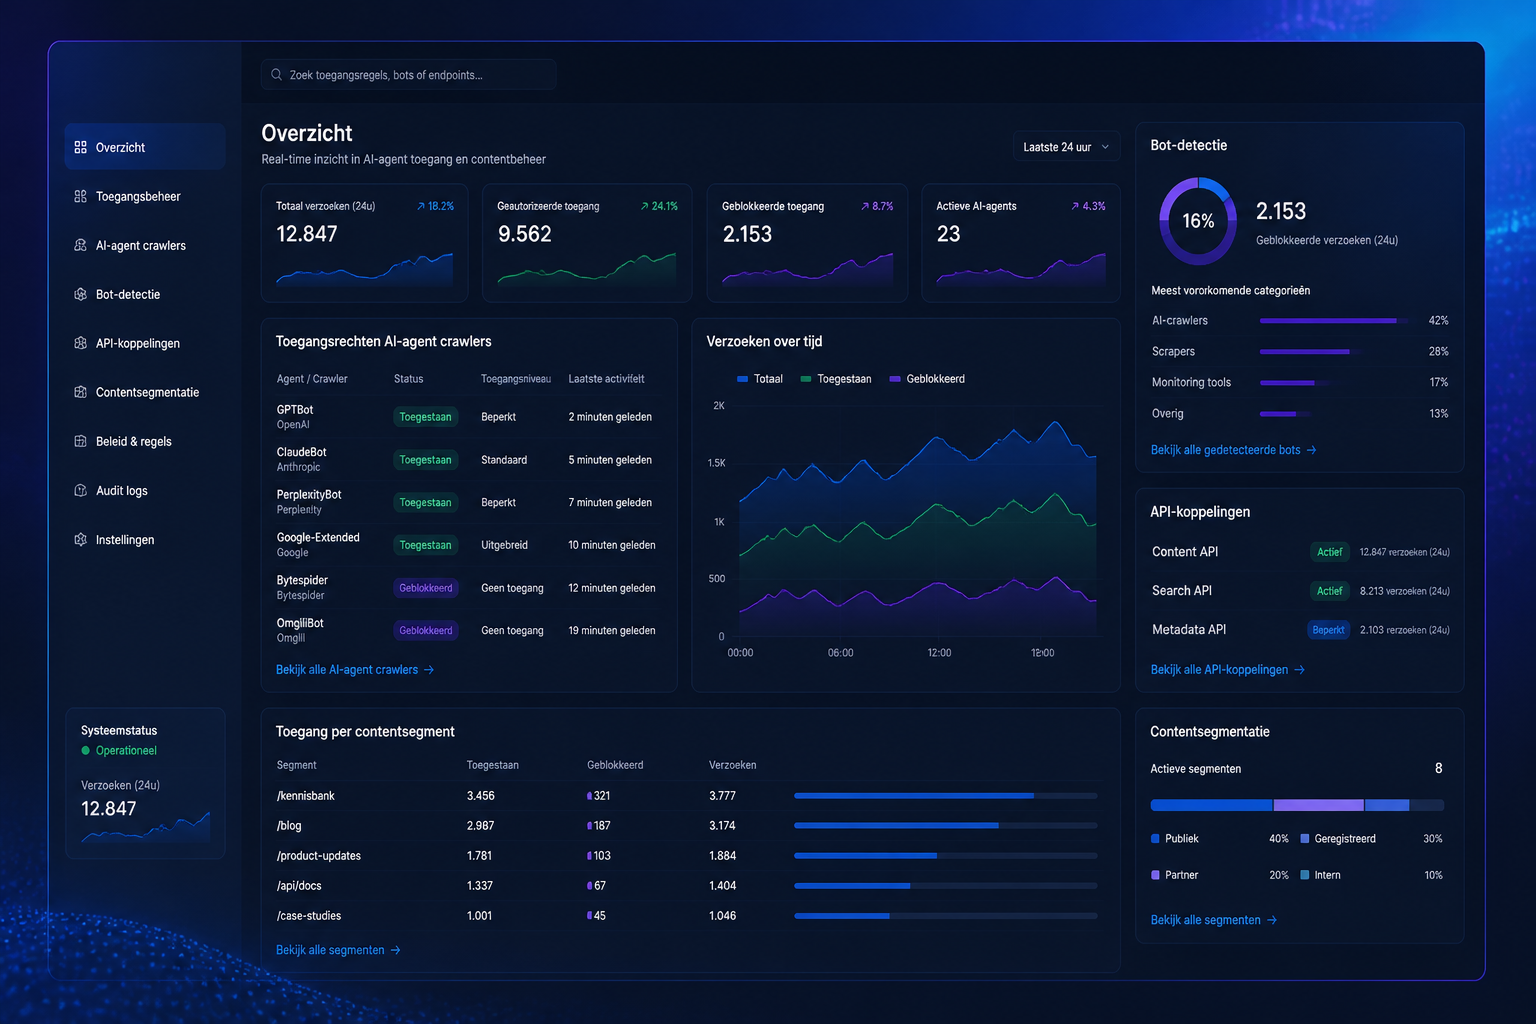Click the /kennisbank progress bar

click(x=945, y=796)
